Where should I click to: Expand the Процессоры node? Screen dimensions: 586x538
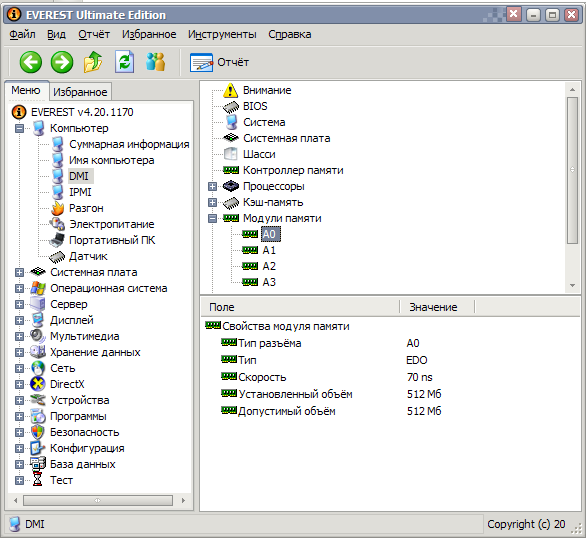212,186
